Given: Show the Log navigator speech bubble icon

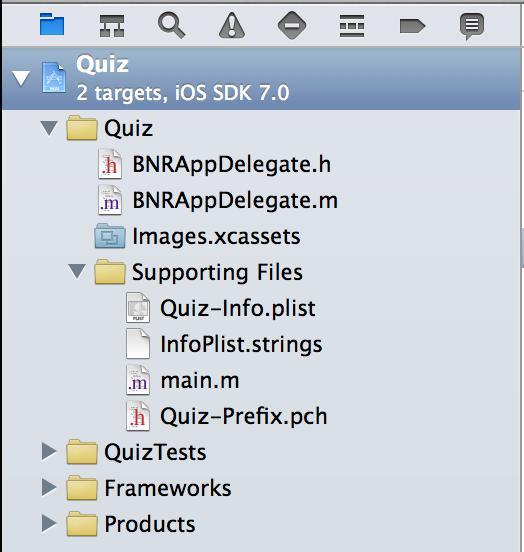Looking at the screenshot, I should [x=472, y=26].
